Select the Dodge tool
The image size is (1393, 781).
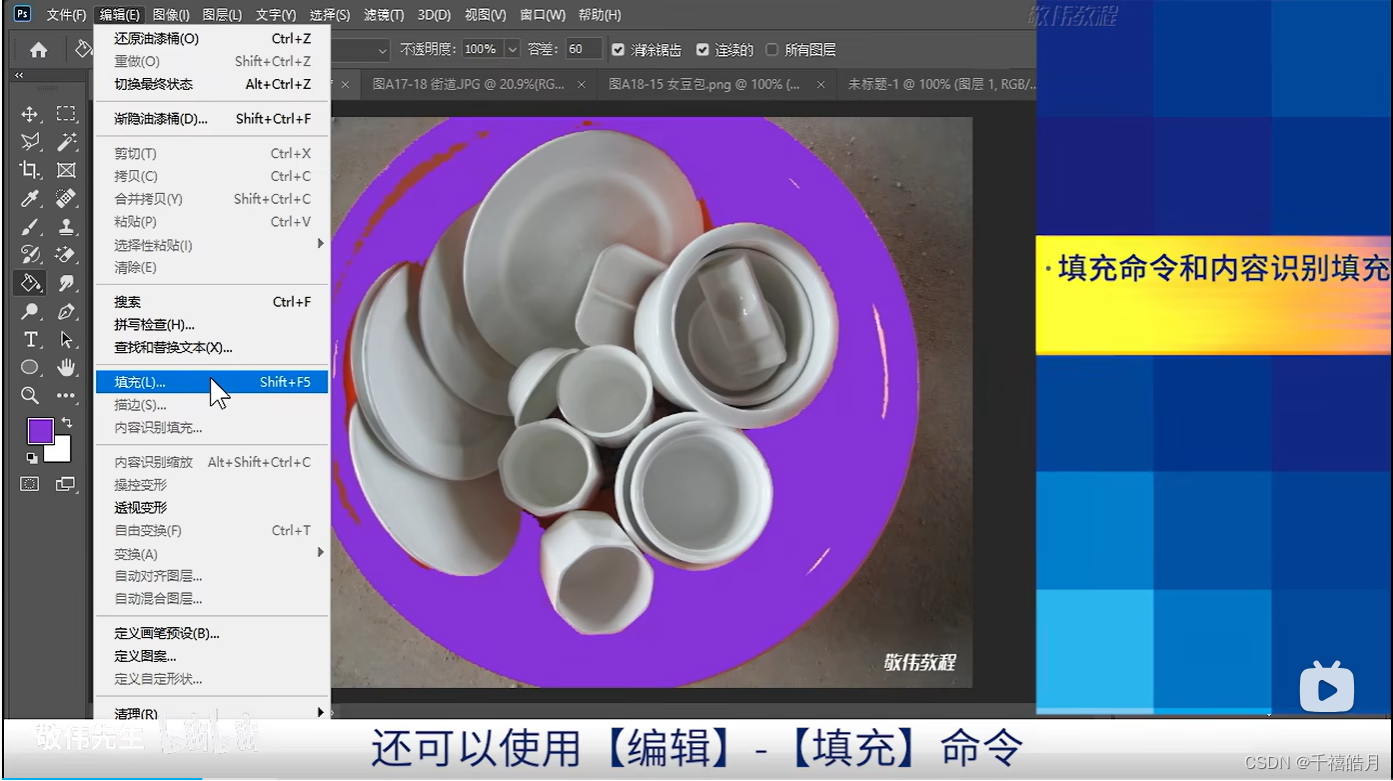[x=30, y=311]
